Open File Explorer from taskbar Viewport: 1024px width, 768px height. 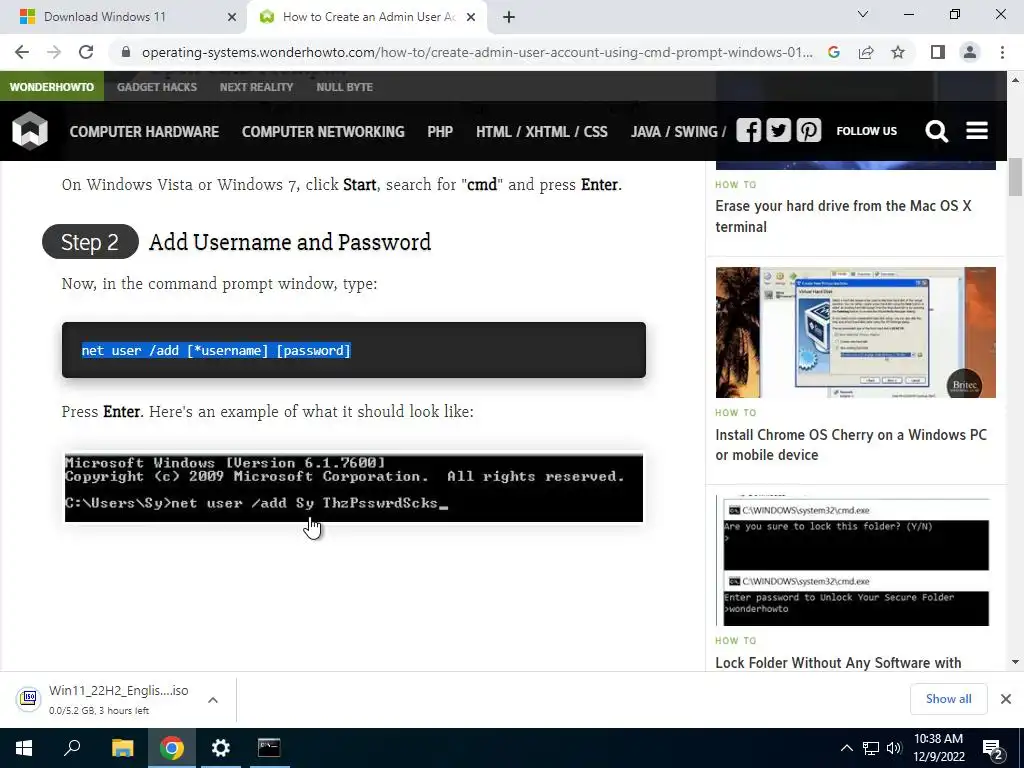[x=122, y=748]
